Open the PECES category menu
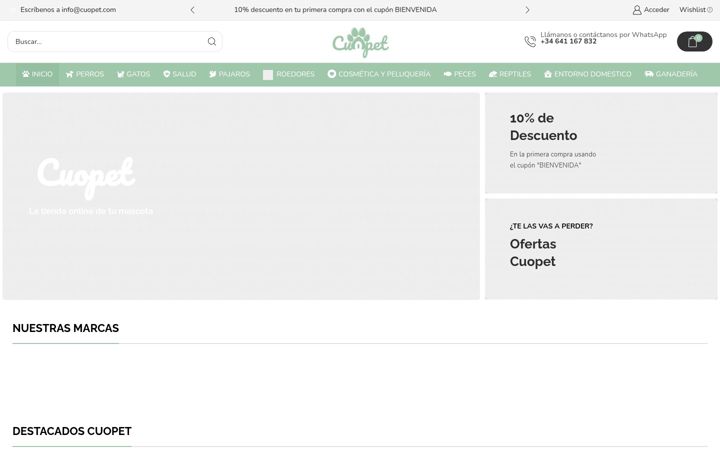 (x=460, y=74)
